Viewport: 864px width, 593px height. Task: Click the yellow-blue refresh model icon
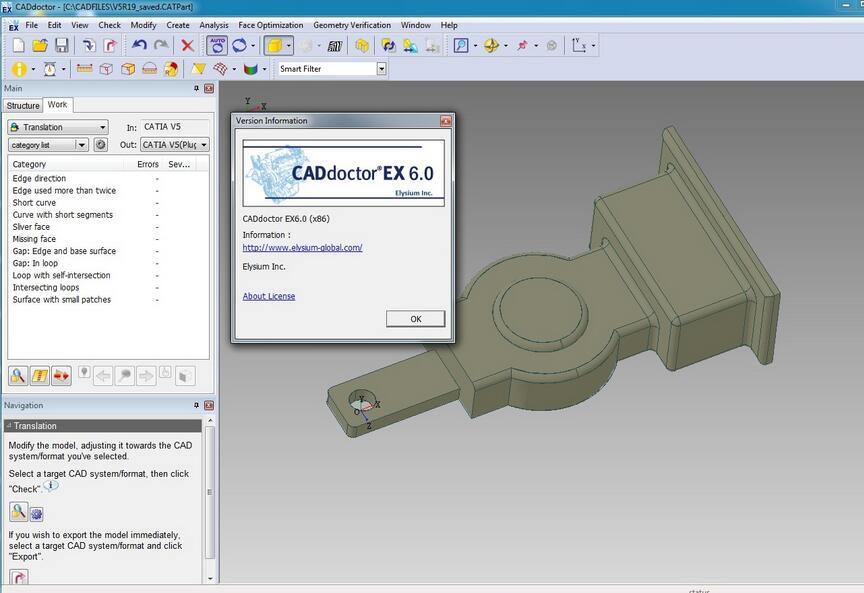[x=388, y=46]
